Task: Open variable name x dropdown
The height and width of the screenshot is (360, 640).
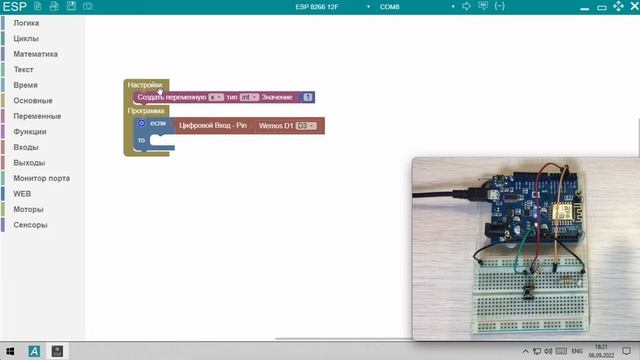Action: click(x=216, y=97)
